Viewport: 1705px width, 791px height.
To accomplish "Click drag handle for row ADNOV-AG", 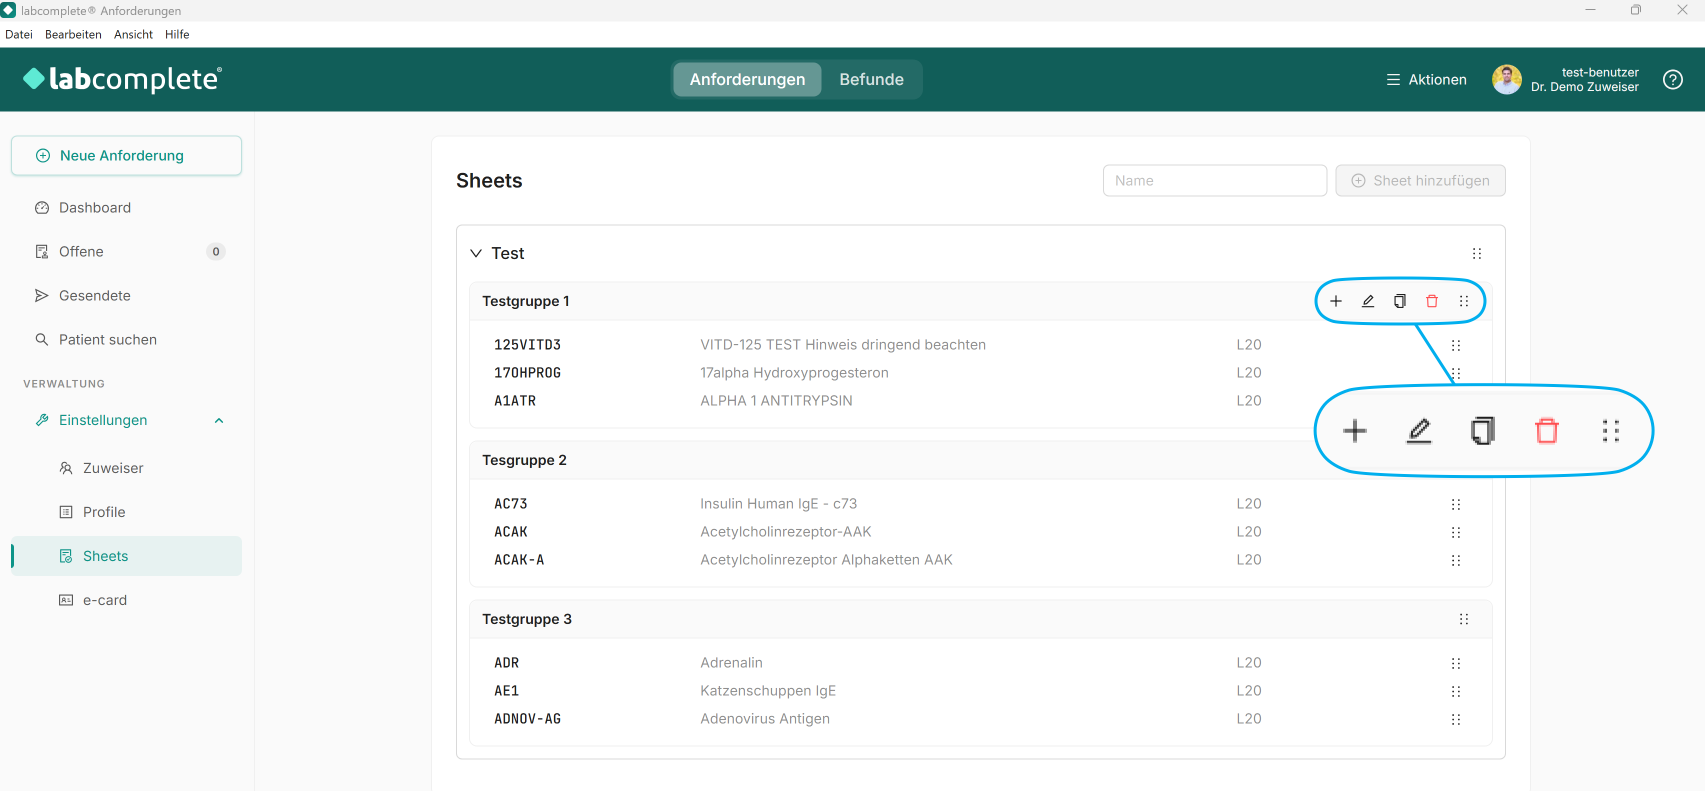I will 1456,719.
